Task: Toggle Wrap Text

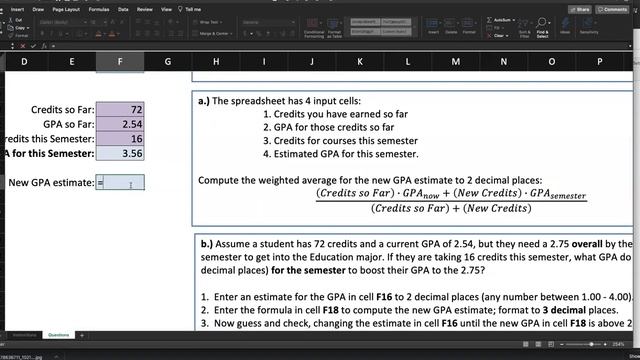Action: coord(207,22)
